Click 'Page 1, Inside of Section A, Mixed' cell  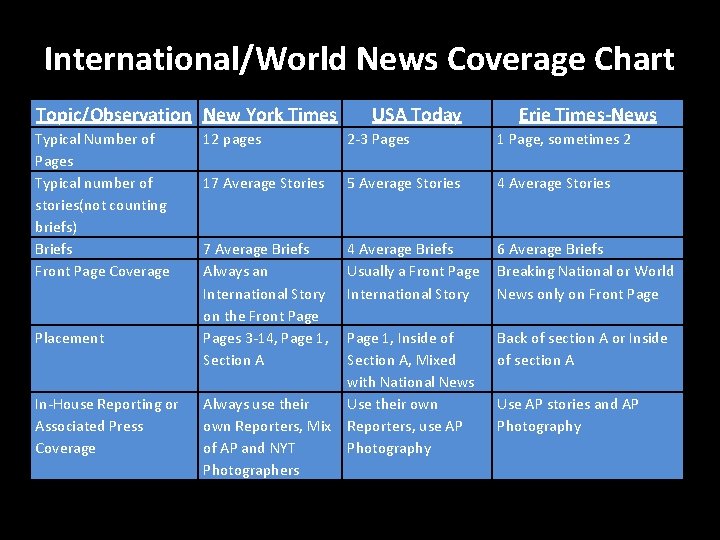pos(417,359)
